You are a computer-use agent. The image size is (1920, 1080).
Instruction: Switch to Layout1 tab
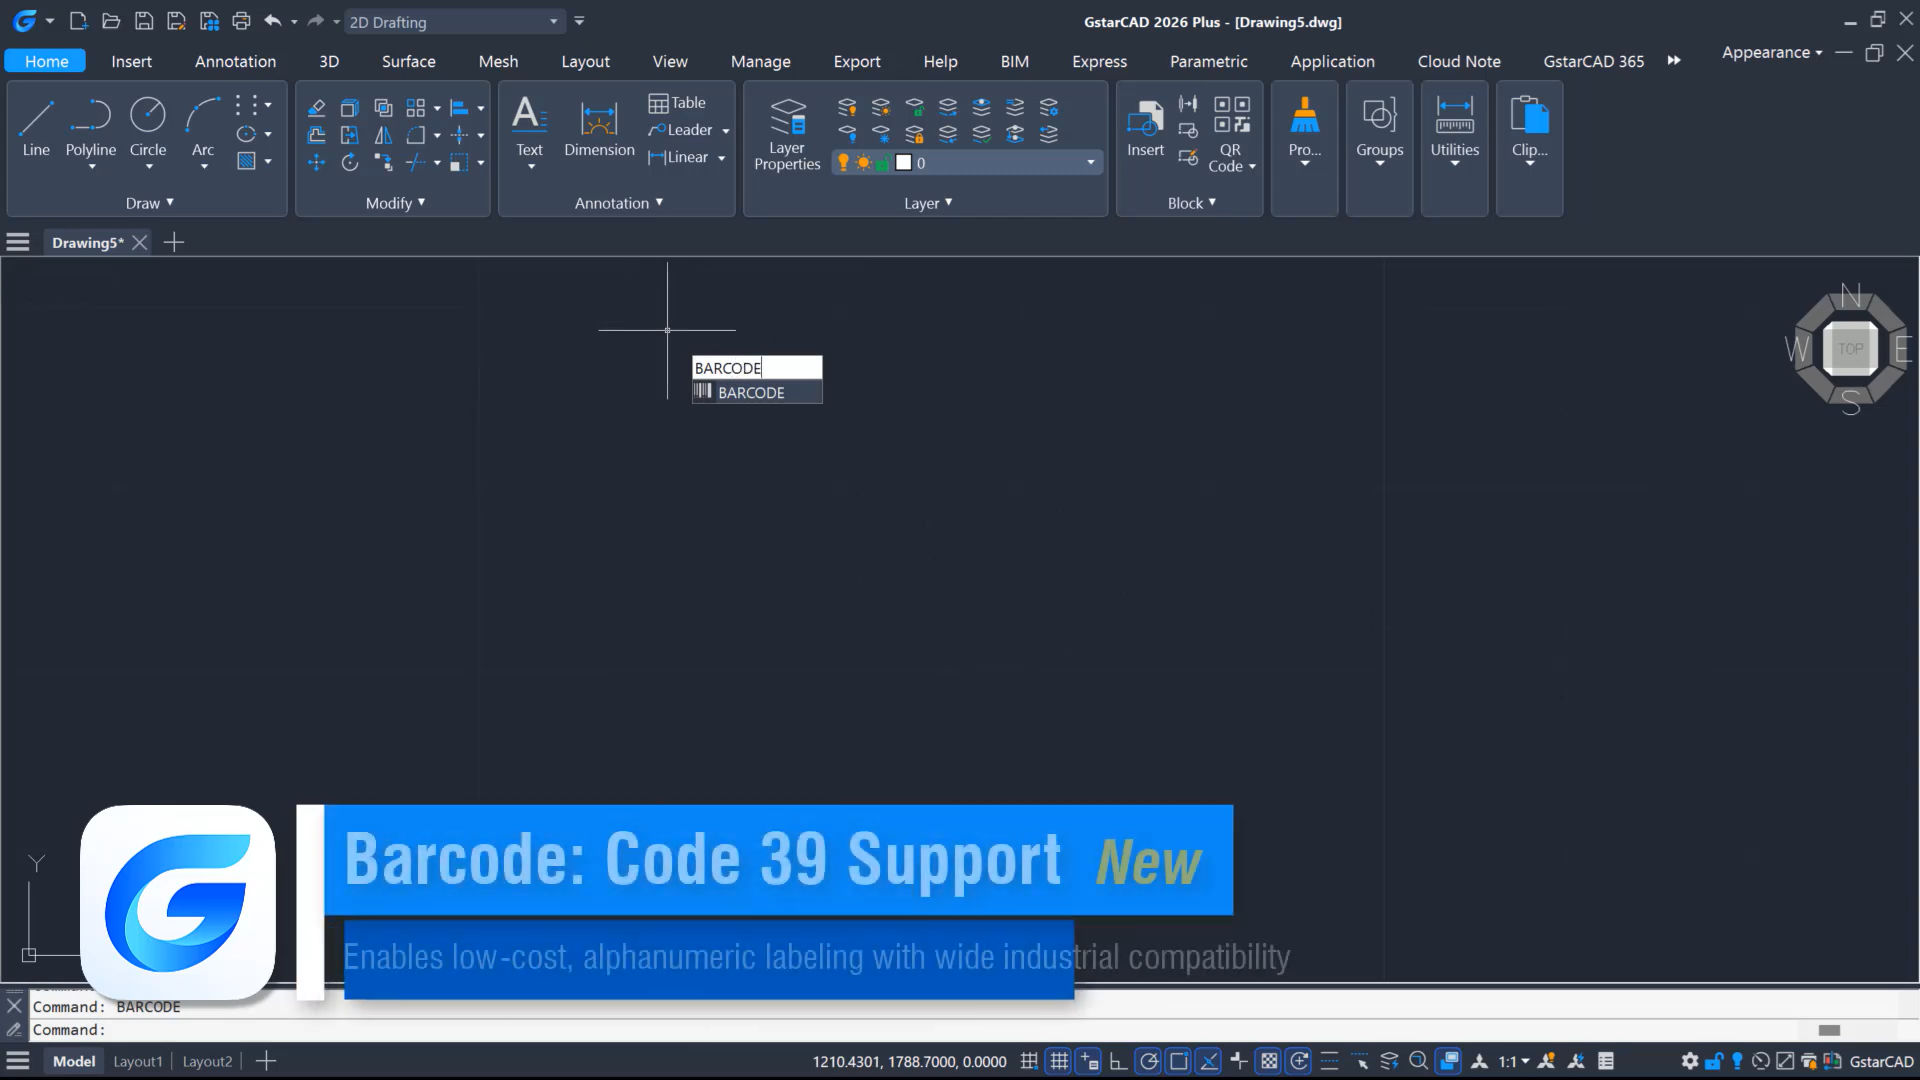point(137,1061)
